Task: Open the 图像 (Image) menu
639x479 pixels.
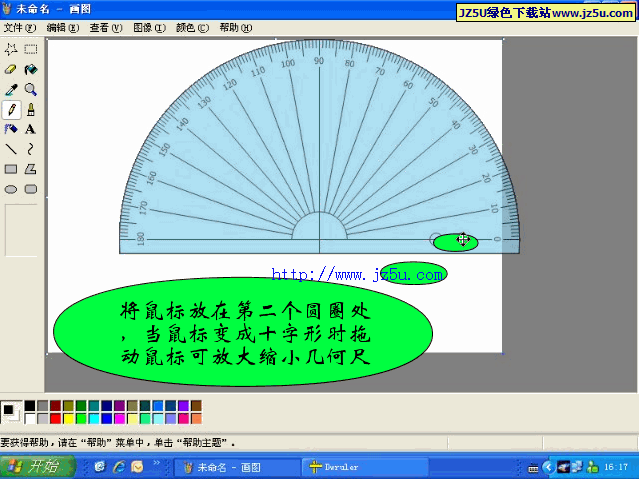Action: (x=149, y=28)
